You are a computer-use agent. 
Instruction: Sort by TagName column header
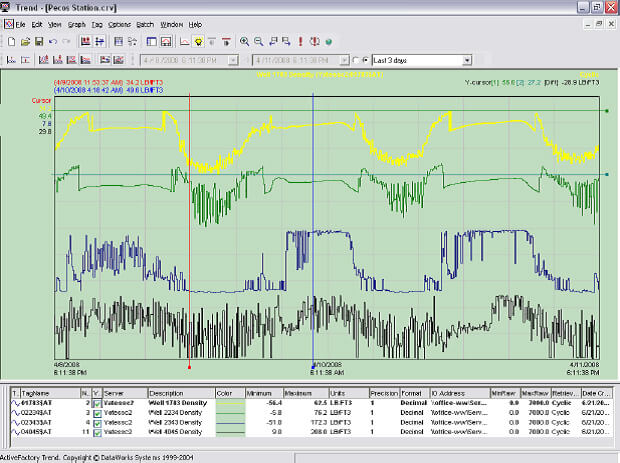[50, 393]
